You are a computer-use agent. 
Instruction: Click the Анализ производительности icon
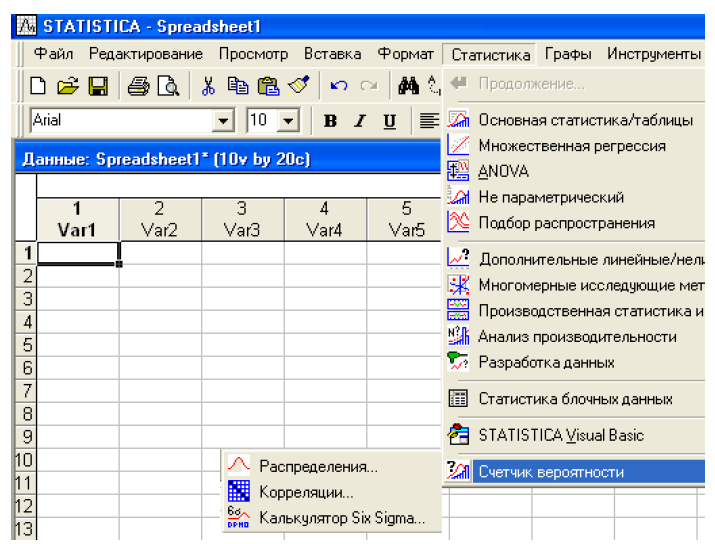(458, 337)
